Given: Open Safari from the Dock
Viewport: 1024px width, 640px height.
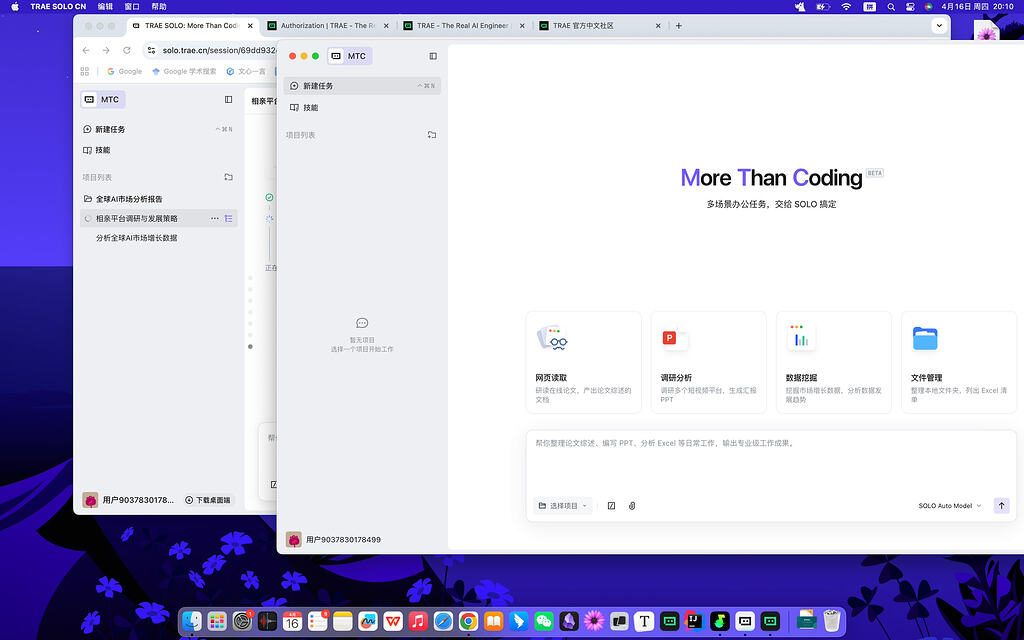Looking at the screenshot, I should pyautogui.click(x=443, y=620).
